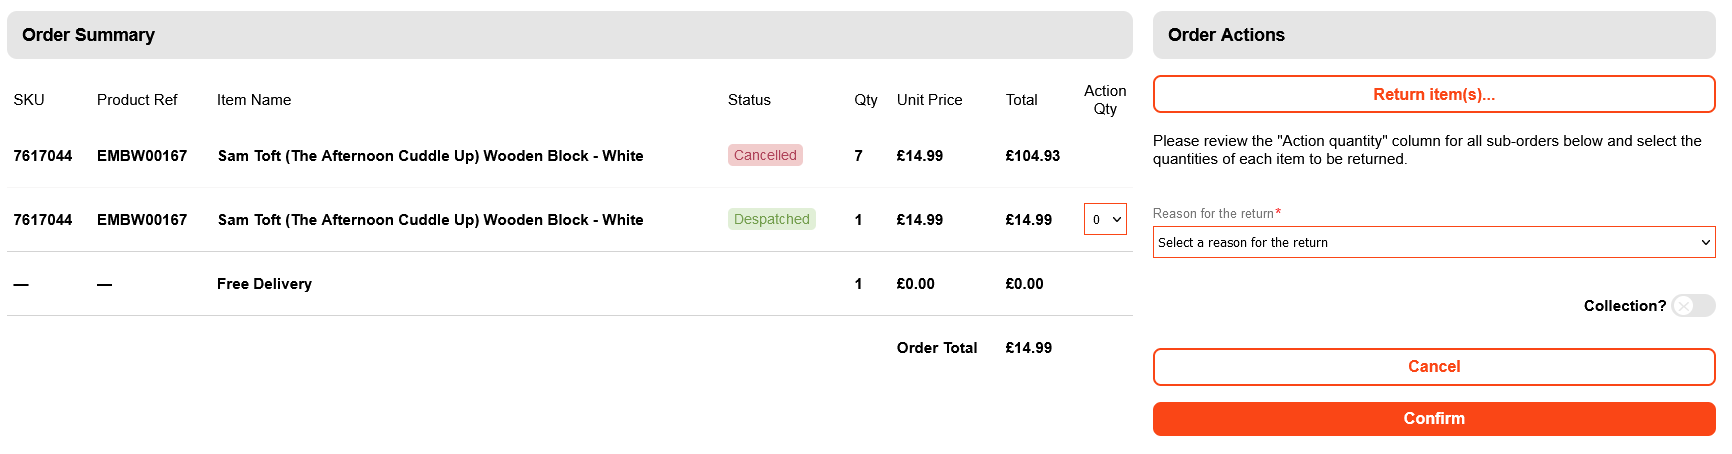Click the Free Delivery row label

pos(264,284)
